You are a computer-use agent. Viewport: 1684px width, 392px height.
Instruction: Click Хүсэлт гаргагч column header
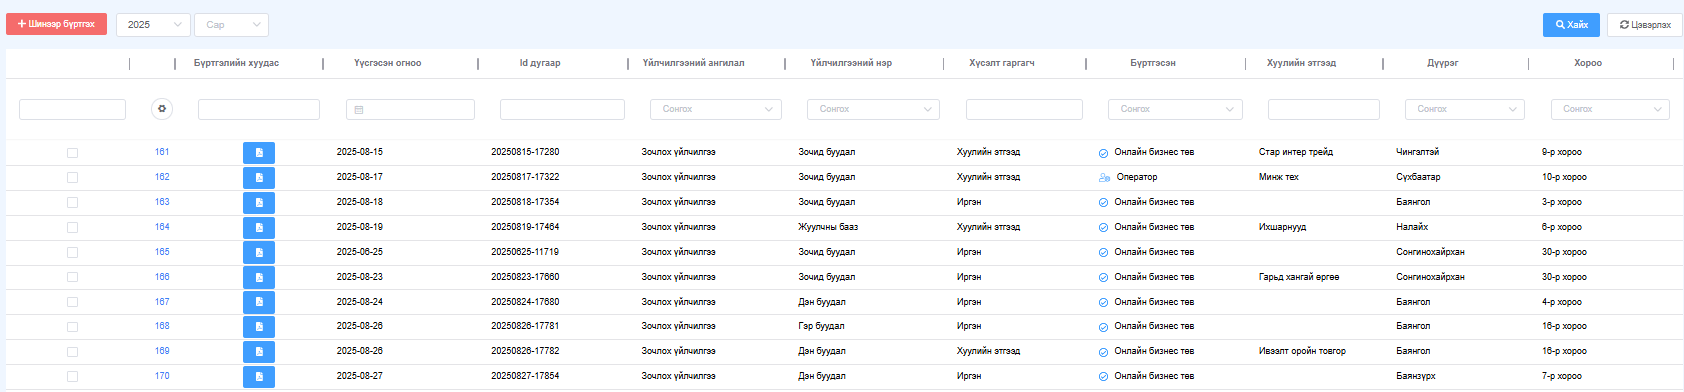point(1002,63)
